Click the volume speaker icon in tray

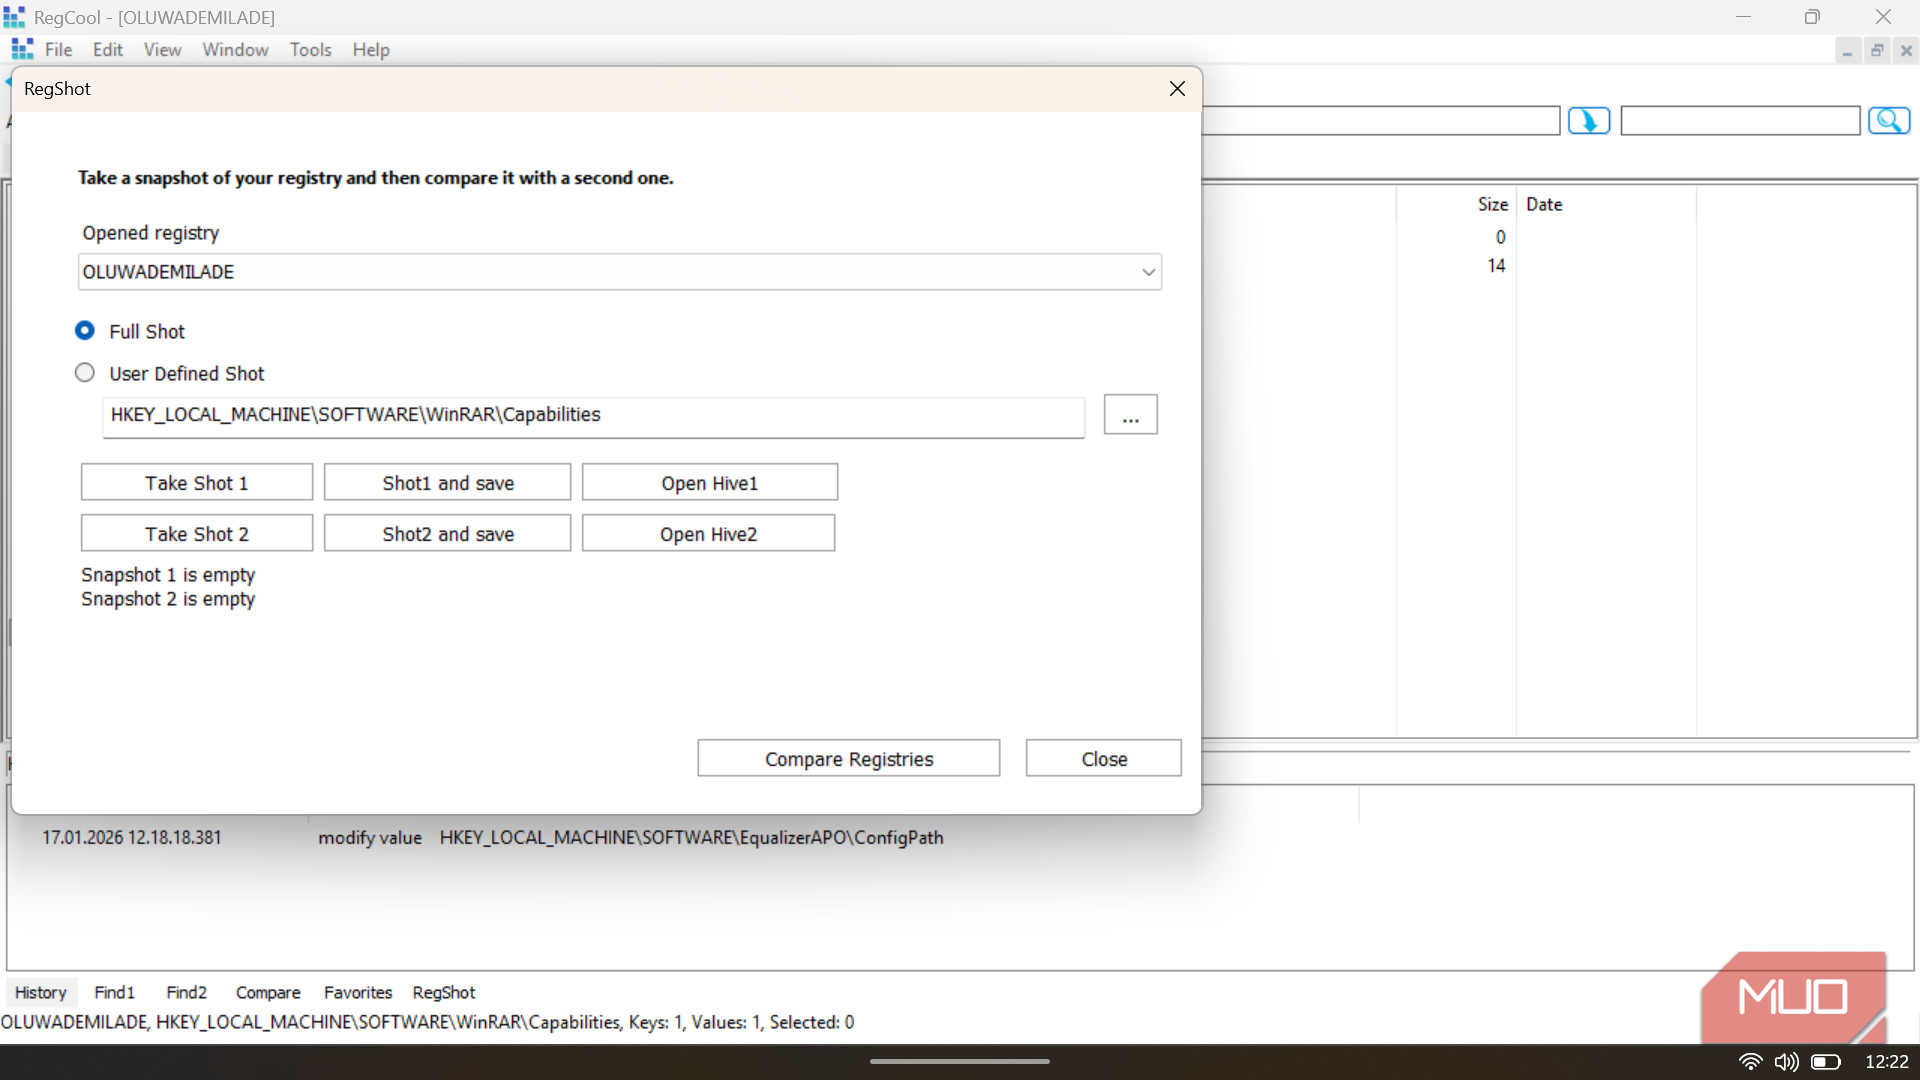tap(1786, 1062)
